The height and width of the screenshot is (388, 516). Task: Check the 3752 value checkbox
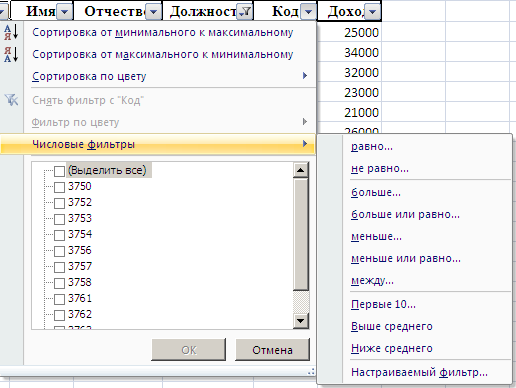click(59, 203)
